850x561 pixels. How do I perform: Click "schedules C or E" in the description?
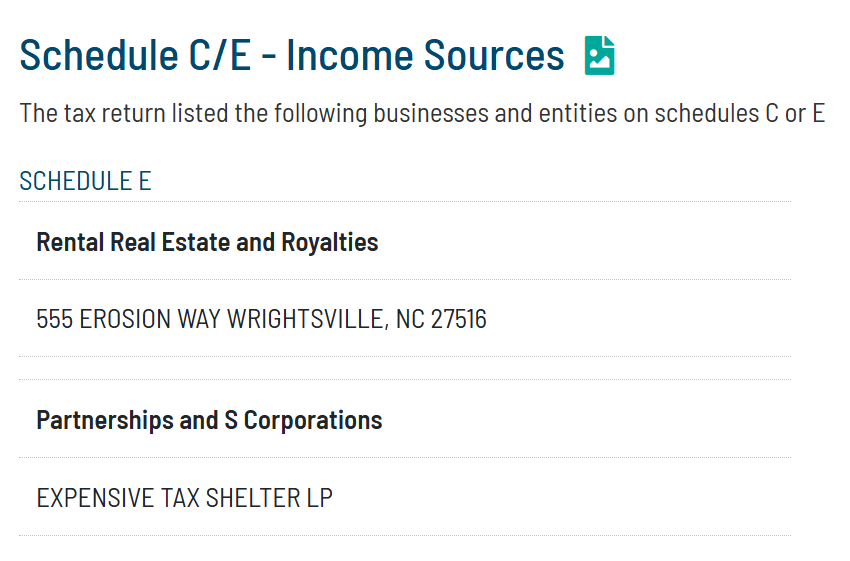(740, 113)
